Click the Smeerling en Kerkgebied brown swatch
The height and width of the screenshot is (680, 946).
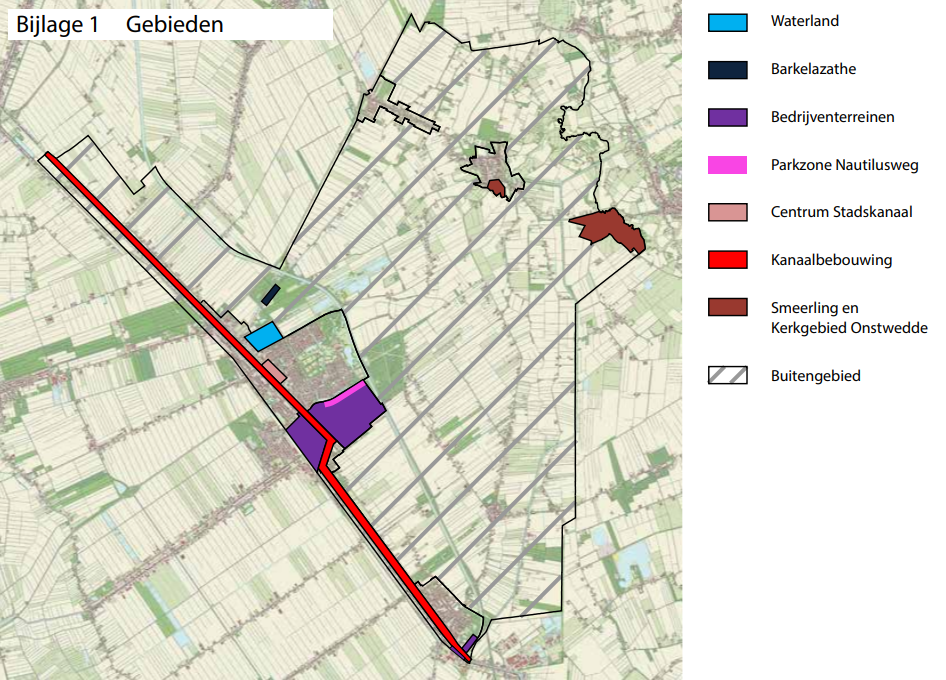728,307
